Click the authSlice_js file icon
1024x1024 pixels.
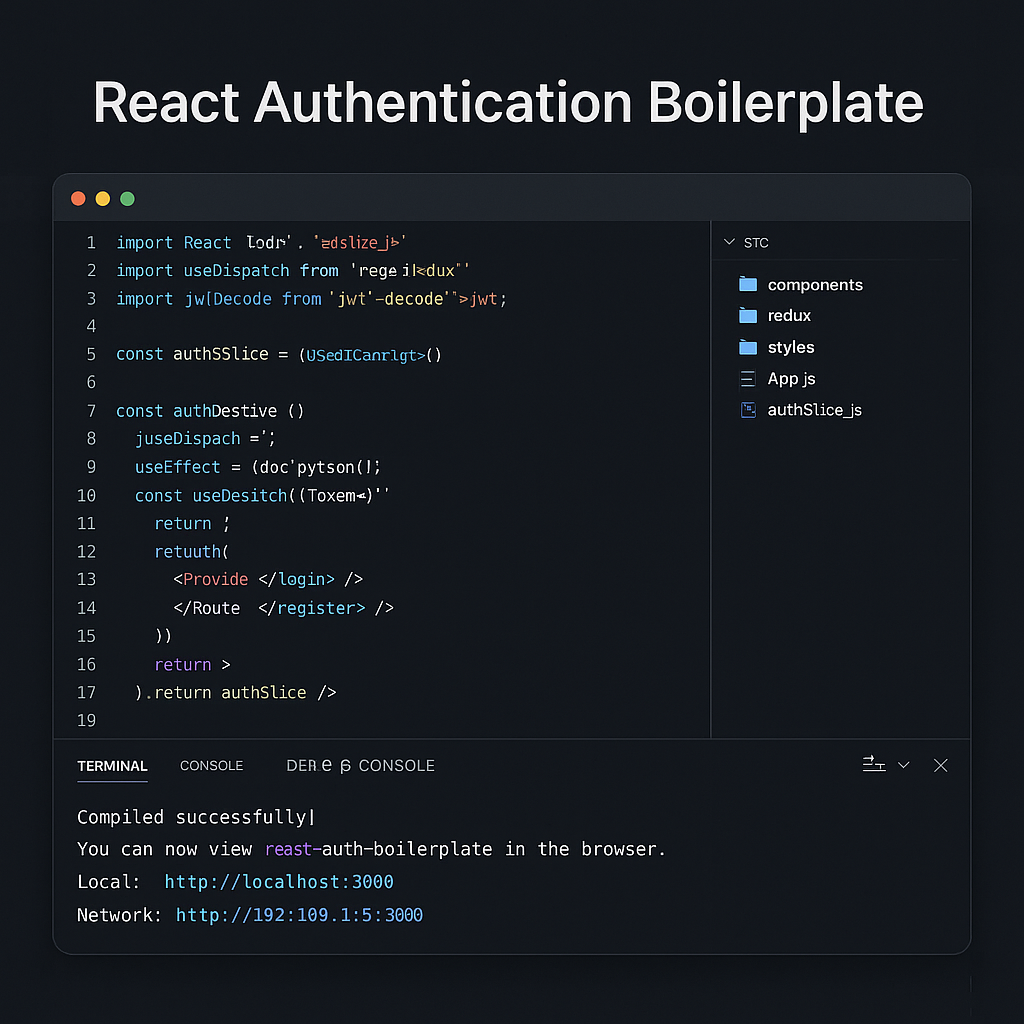[749, 410]
